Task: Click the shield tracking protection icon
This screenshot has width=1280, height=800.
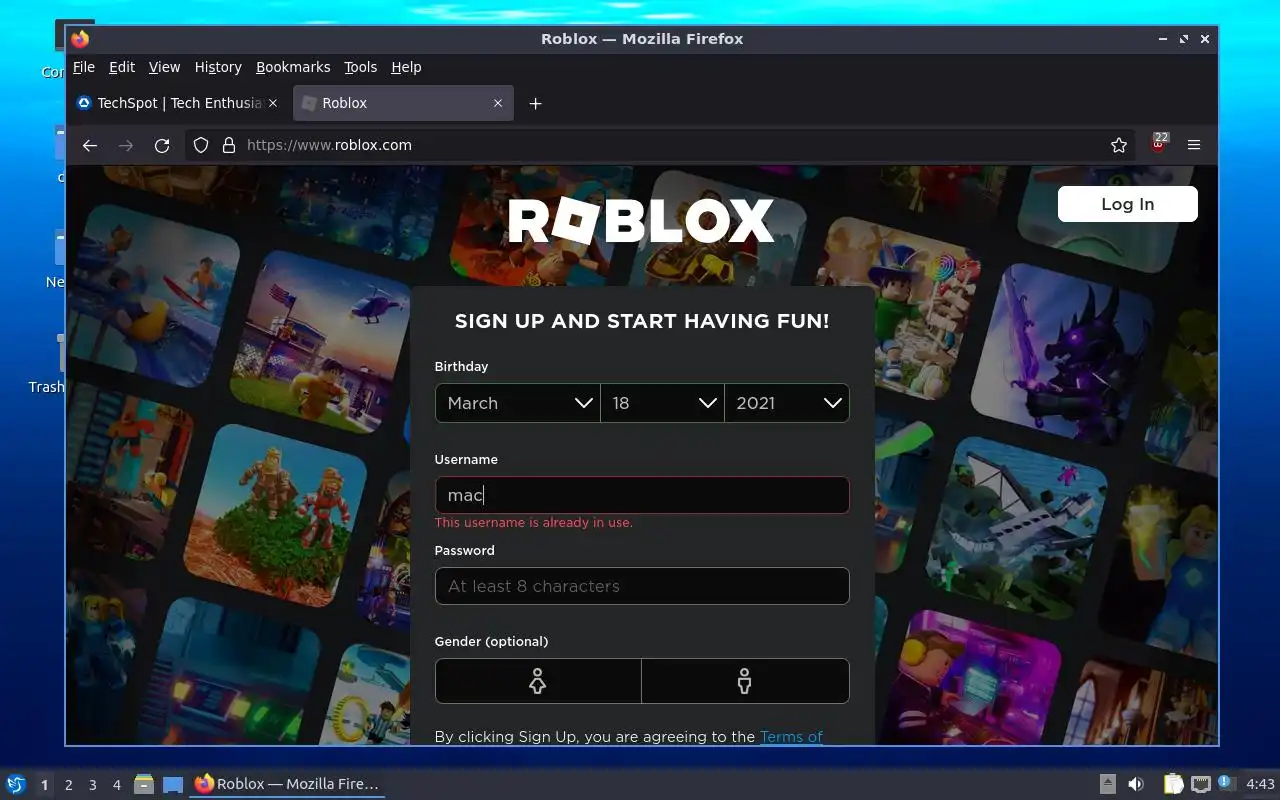Action: pyautogui.click(x=201, y=145)
